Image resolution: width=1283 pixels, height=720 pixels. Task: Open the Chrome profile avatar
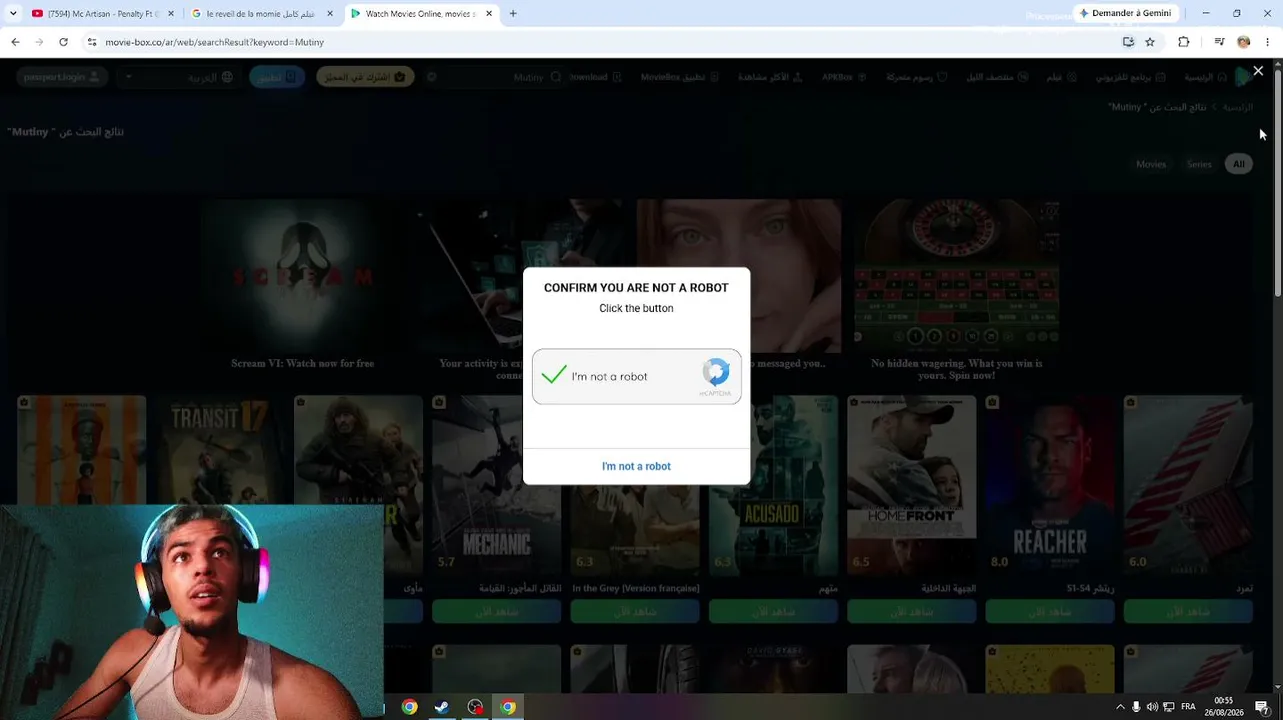click(1243, 42)
